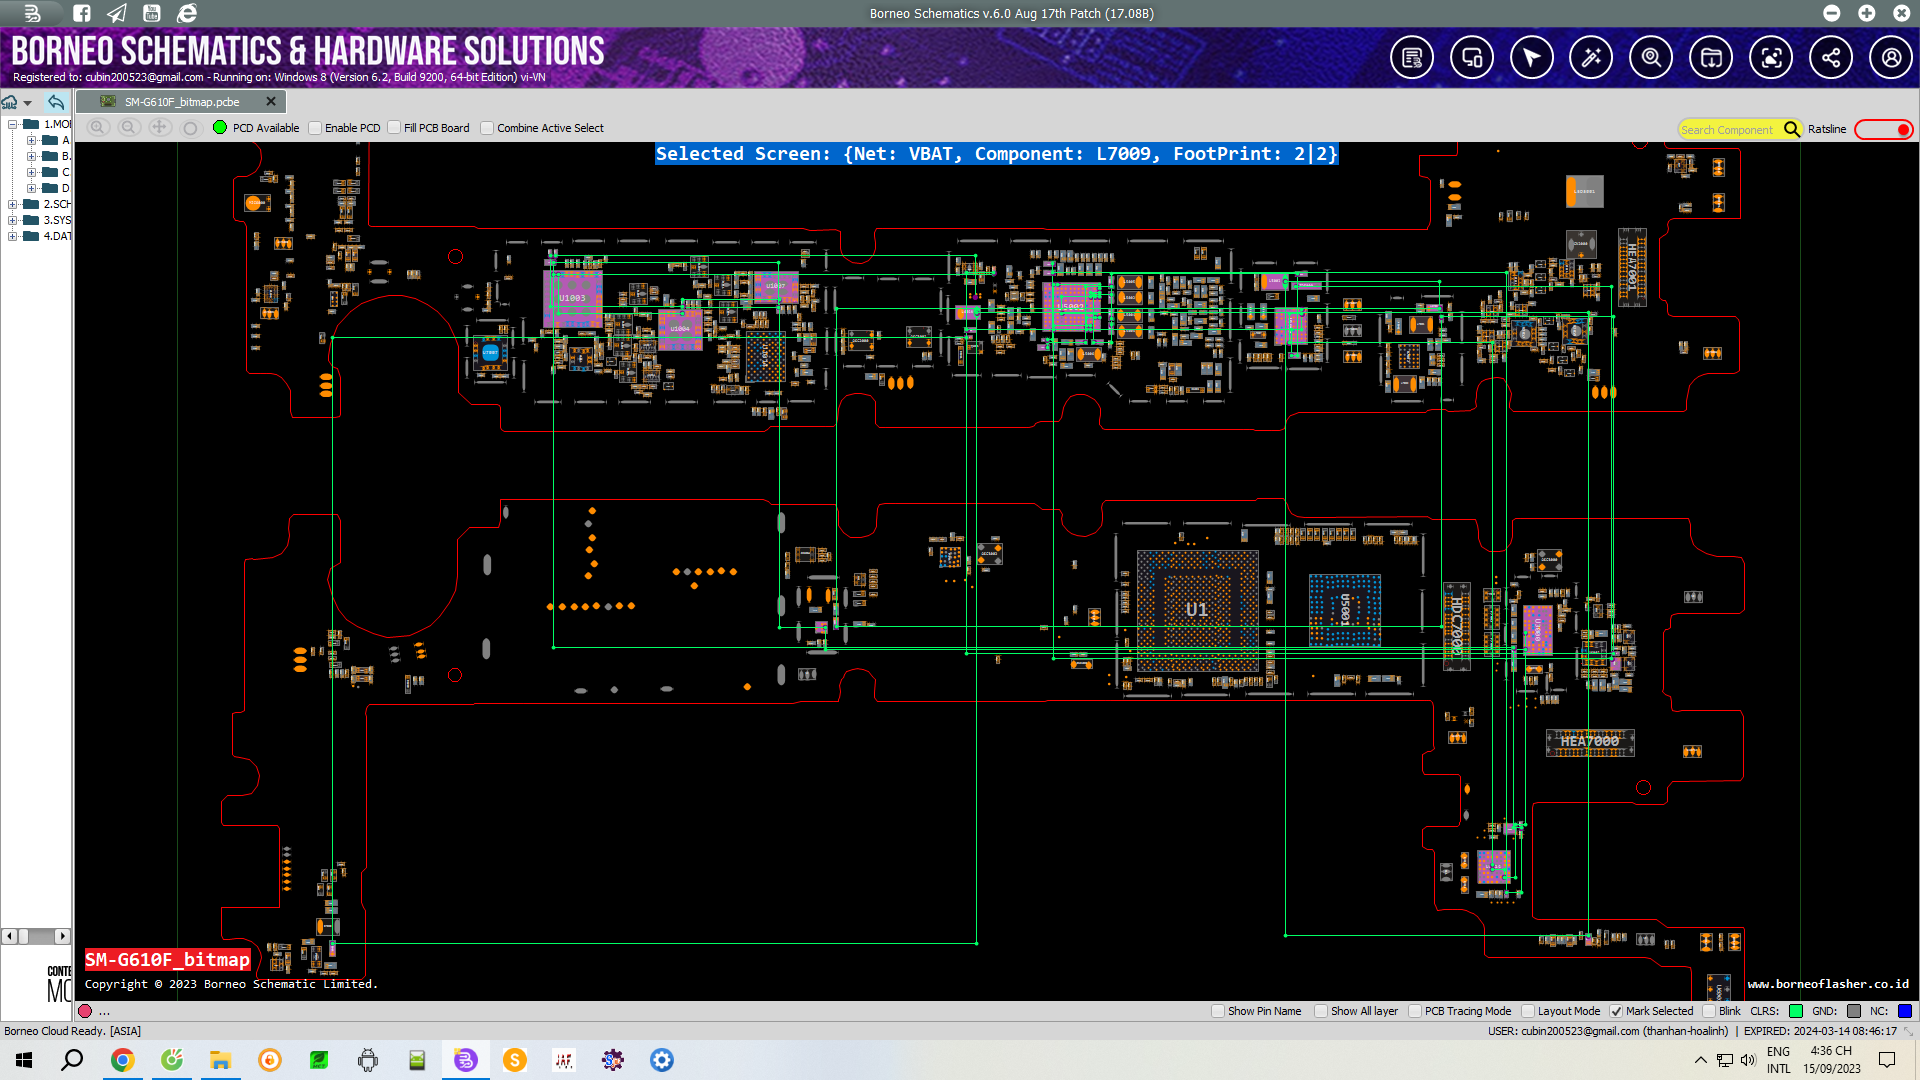Open the Facebook icon in title bar
Image resolution: width=1920 pixels, height=1080 pixels.
[x=82, y=13]
